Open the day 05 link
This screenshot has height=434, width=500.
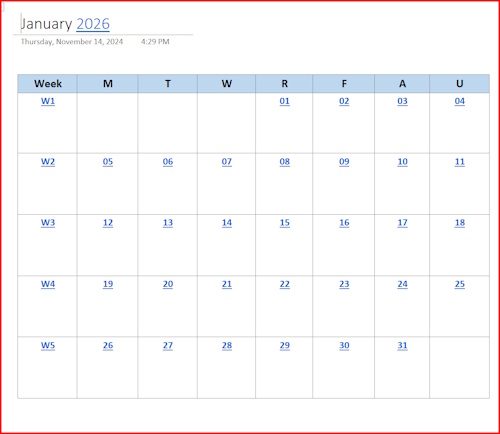coord(108,162)
